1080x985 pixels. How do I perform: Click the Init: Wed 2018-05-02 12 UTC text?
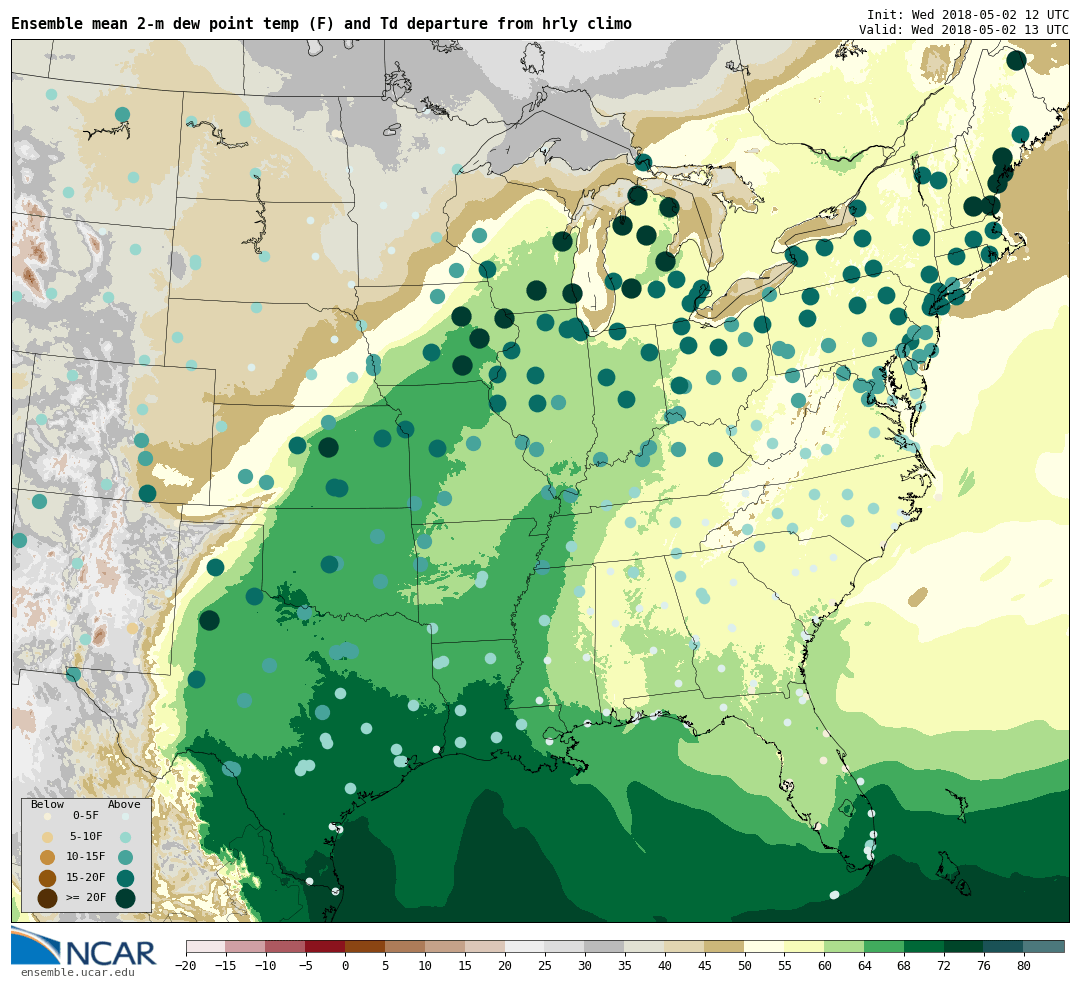tap(968, 14)
